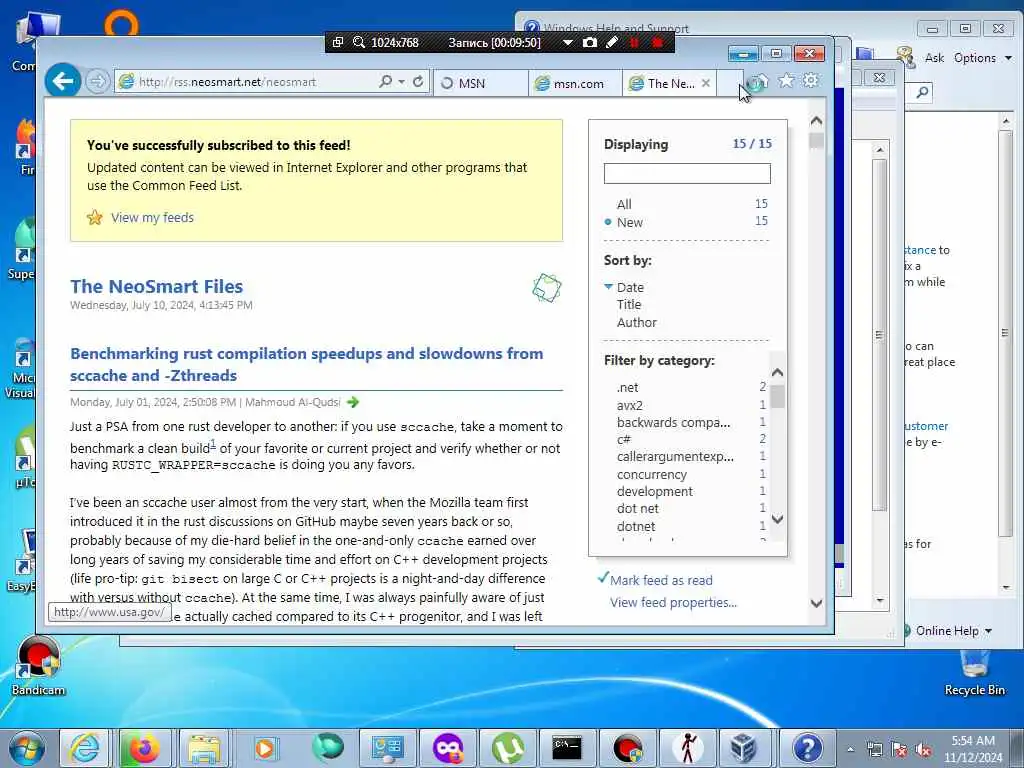This screenshot has height=768, width=1024.
Task: Switch to the MSN tab
Action: coord(479,84)
